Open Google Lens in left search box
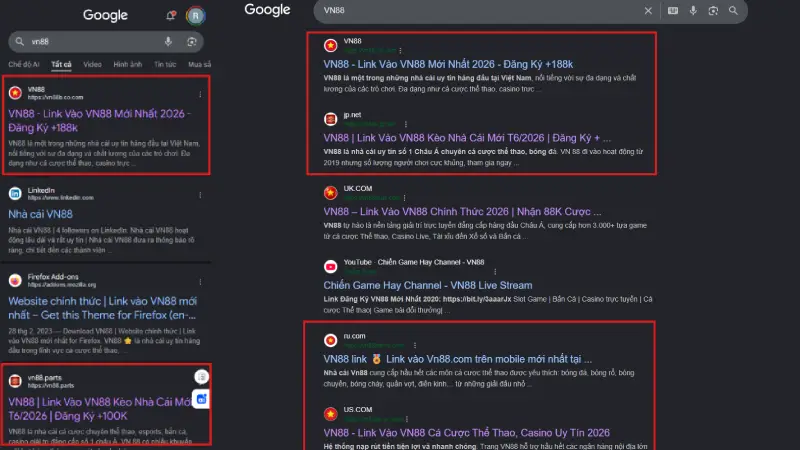The image size is (800, 450). pyautogui.click(x=192, y=42)
